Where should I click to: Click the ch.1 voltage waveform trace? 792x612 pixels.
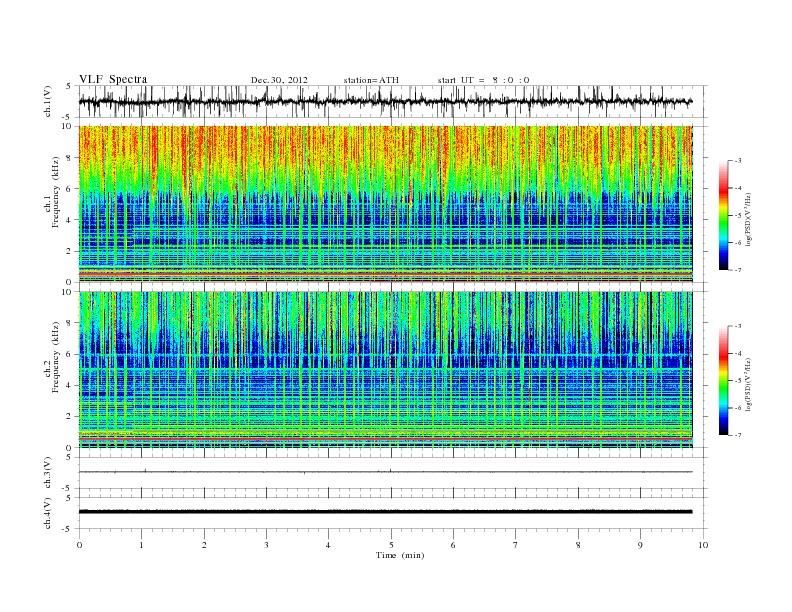(385, 101)
